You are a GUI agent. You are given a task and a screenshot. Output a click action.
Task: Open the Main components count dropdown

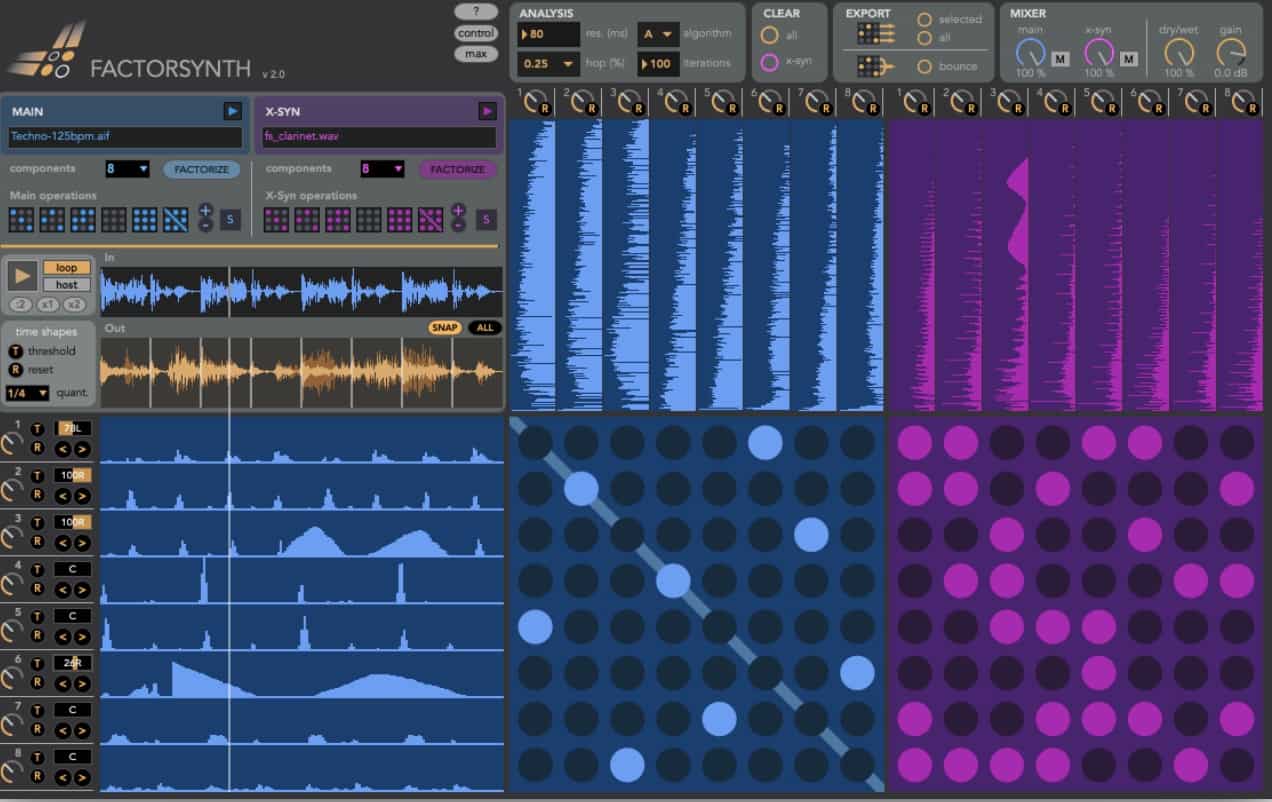tap(128, 169)
